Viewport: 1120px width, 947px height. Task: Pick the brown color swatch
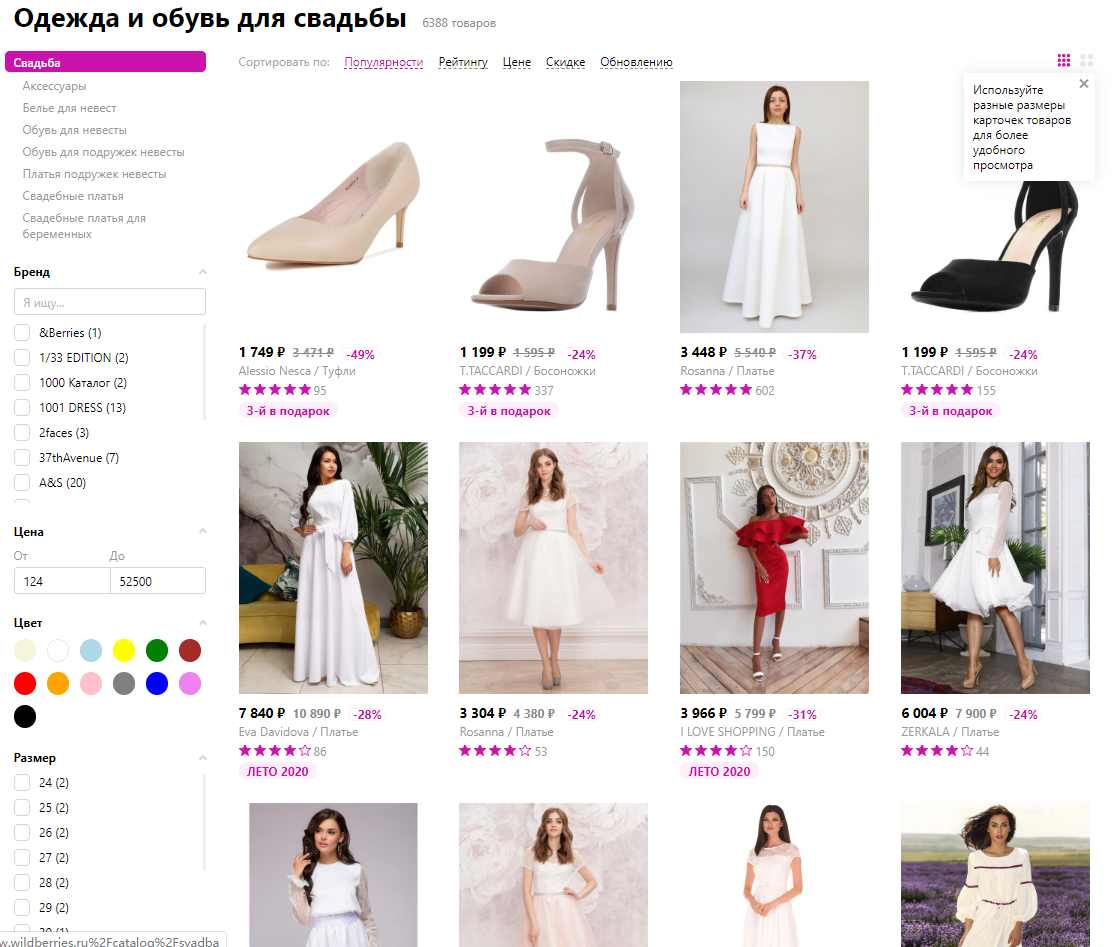(189, 651)
